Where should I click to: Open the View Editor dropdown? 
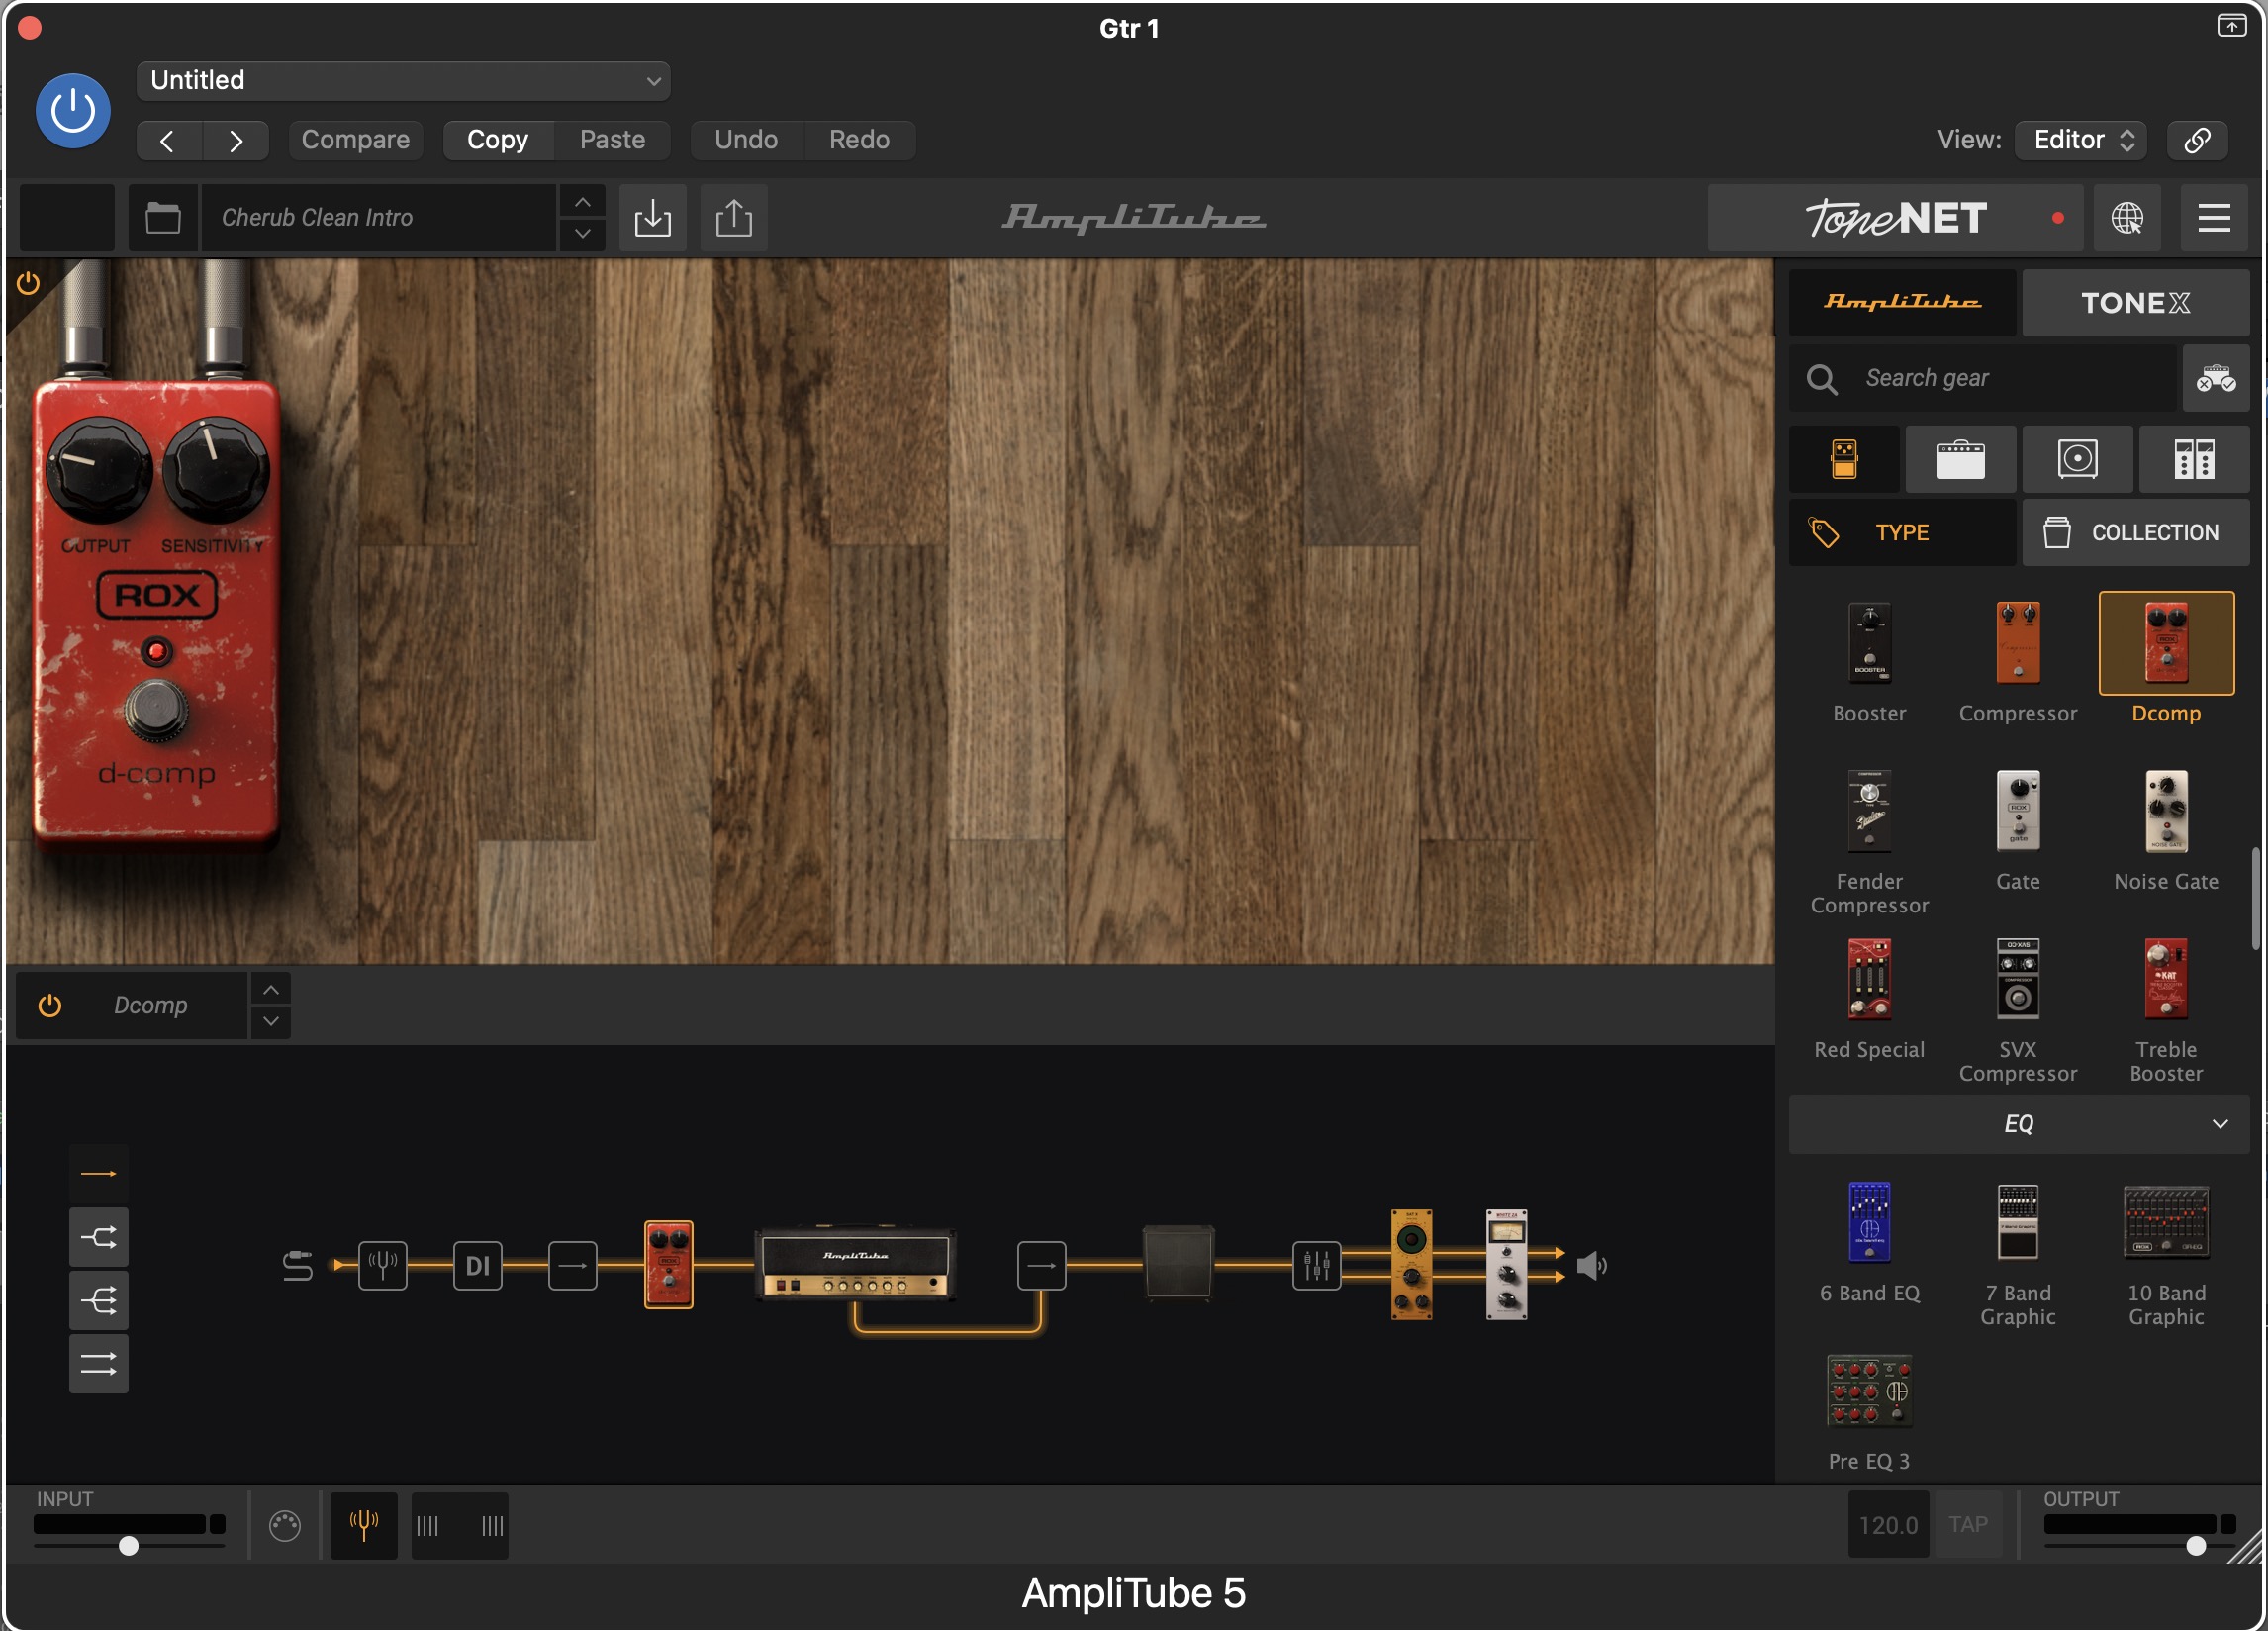coord(2083,139)
